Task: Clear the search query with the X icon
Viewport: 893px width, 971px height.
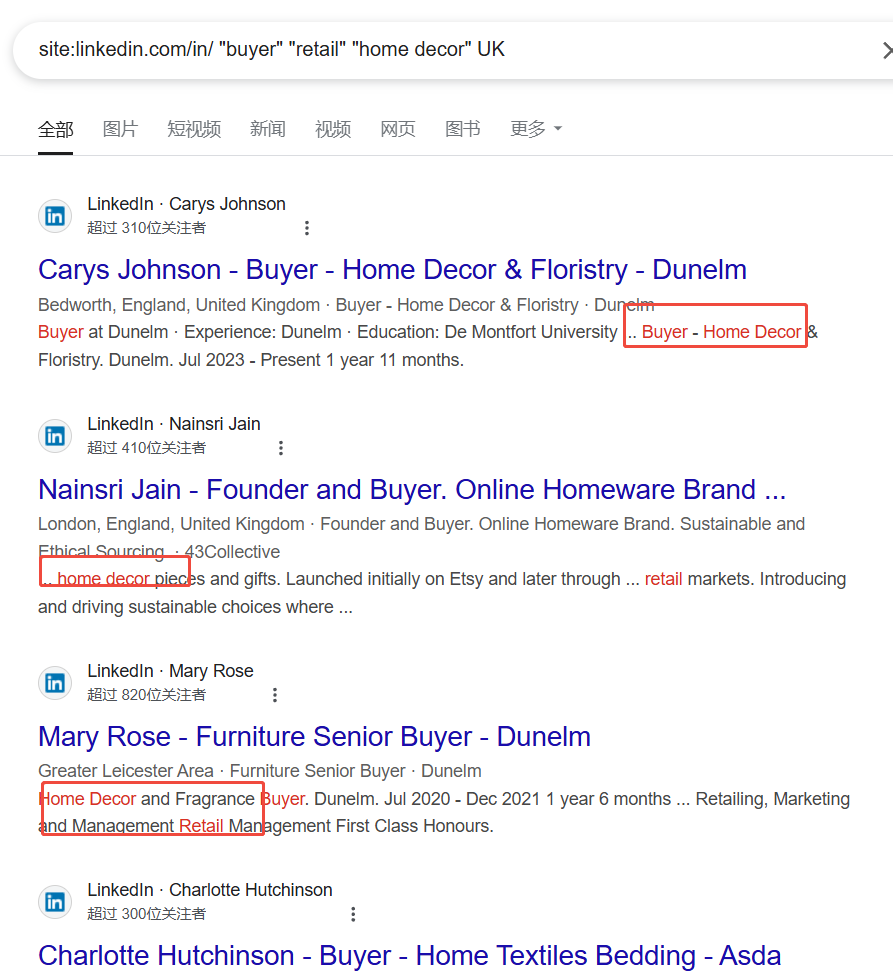Action: [x=887, y=50]
